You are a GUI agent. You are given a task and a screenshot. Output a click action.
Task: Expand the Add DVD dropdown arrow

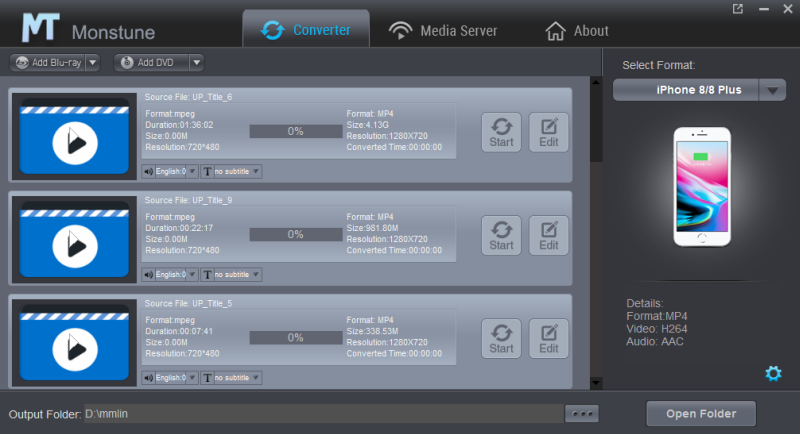tap(196, 62)
